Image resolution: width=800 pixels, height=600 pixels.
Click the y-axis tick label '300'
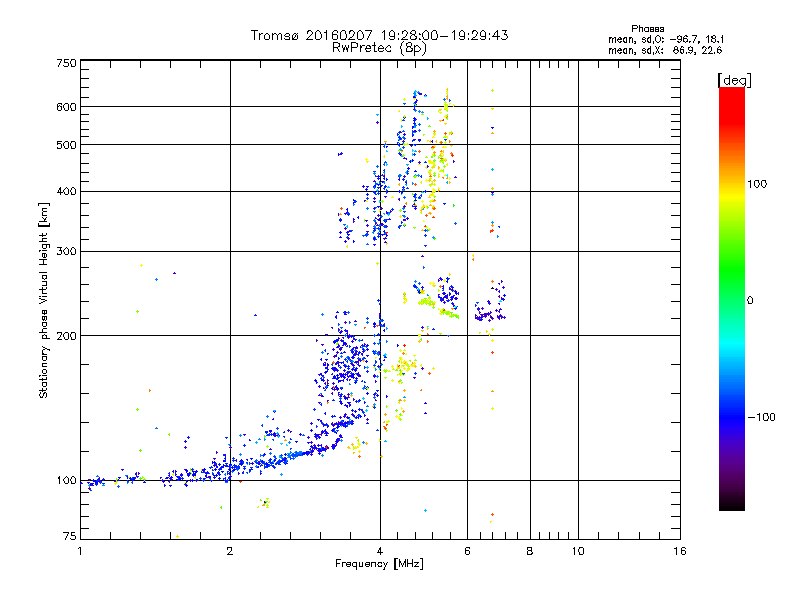pyautogui.click(x=66, y=252)
